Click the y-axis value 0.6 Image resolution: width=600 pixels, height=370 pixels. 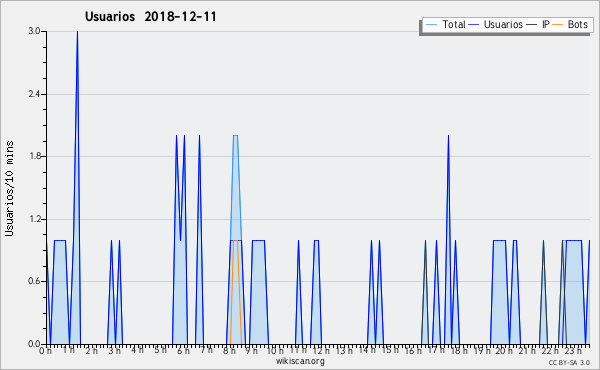(35, 281)
